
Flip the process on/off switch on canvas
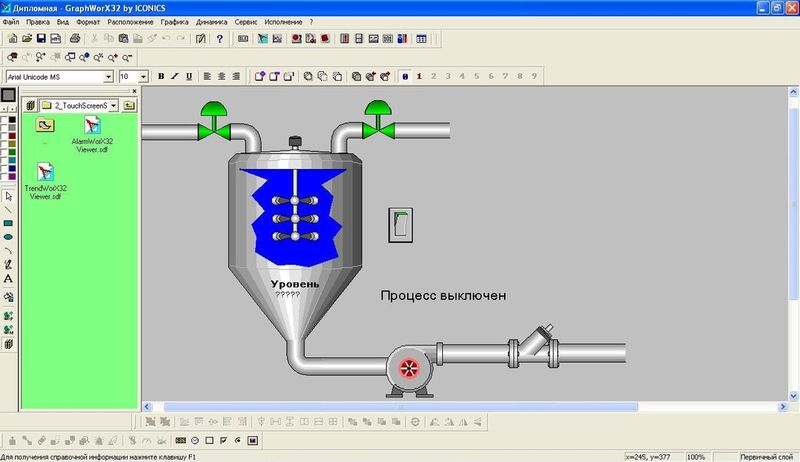tap(401, 225)
